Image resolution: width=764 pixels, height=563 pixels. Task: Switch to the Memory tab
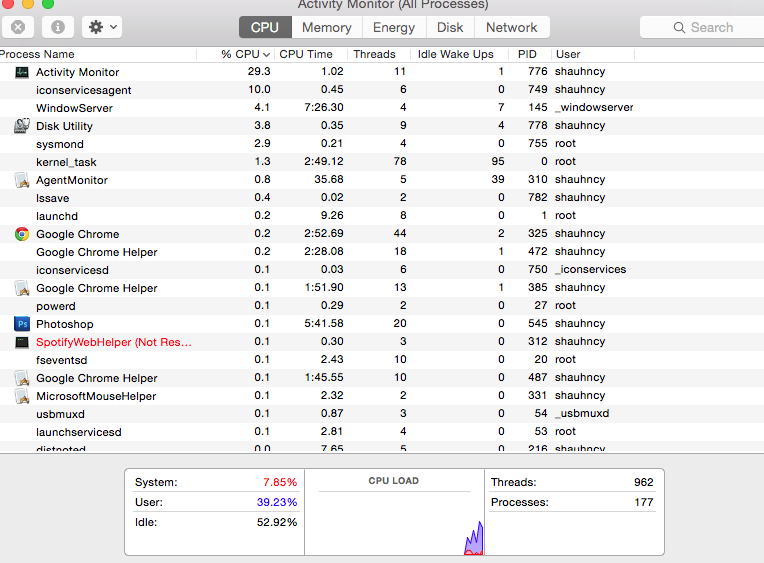tap(326, 27)
